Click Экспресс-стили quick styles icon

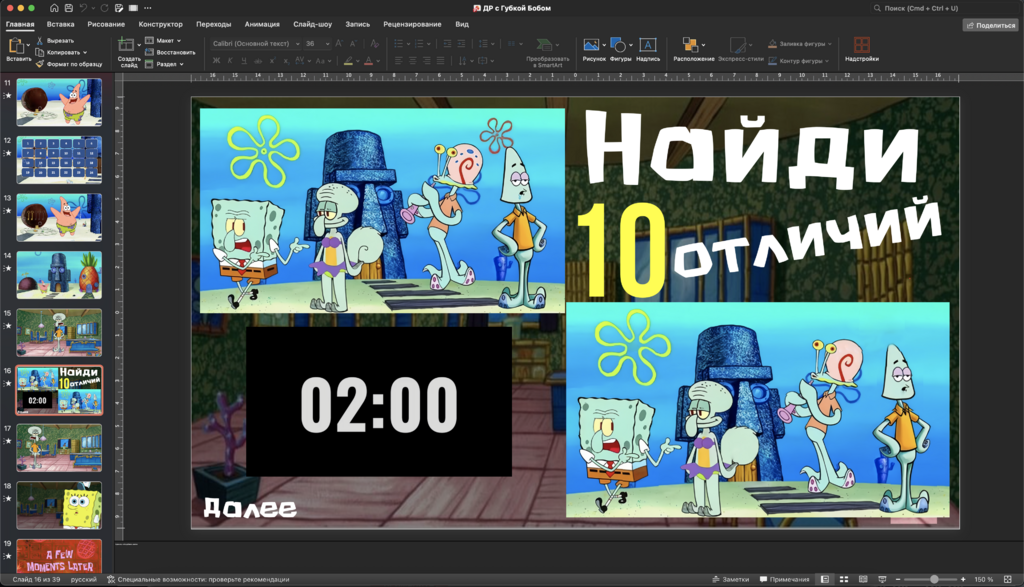coord(737,45)
